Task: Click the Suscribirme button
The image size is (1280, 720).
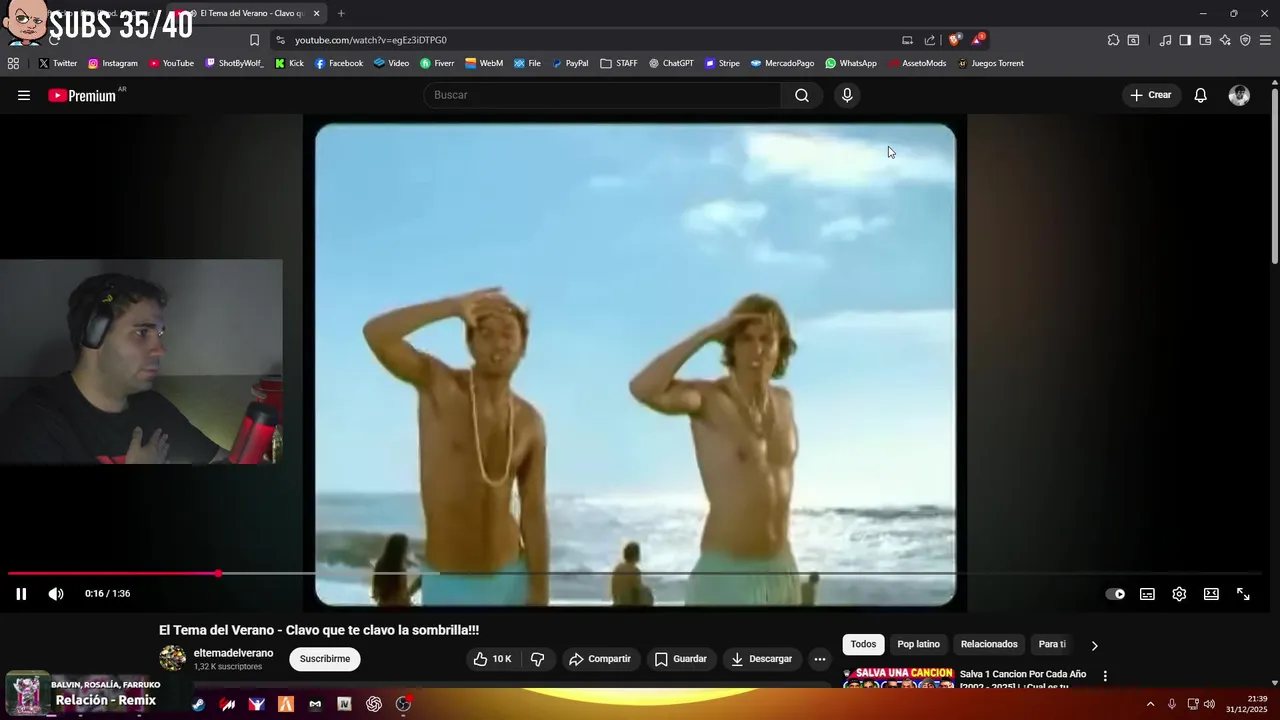Action: click(x=325, y=659)
